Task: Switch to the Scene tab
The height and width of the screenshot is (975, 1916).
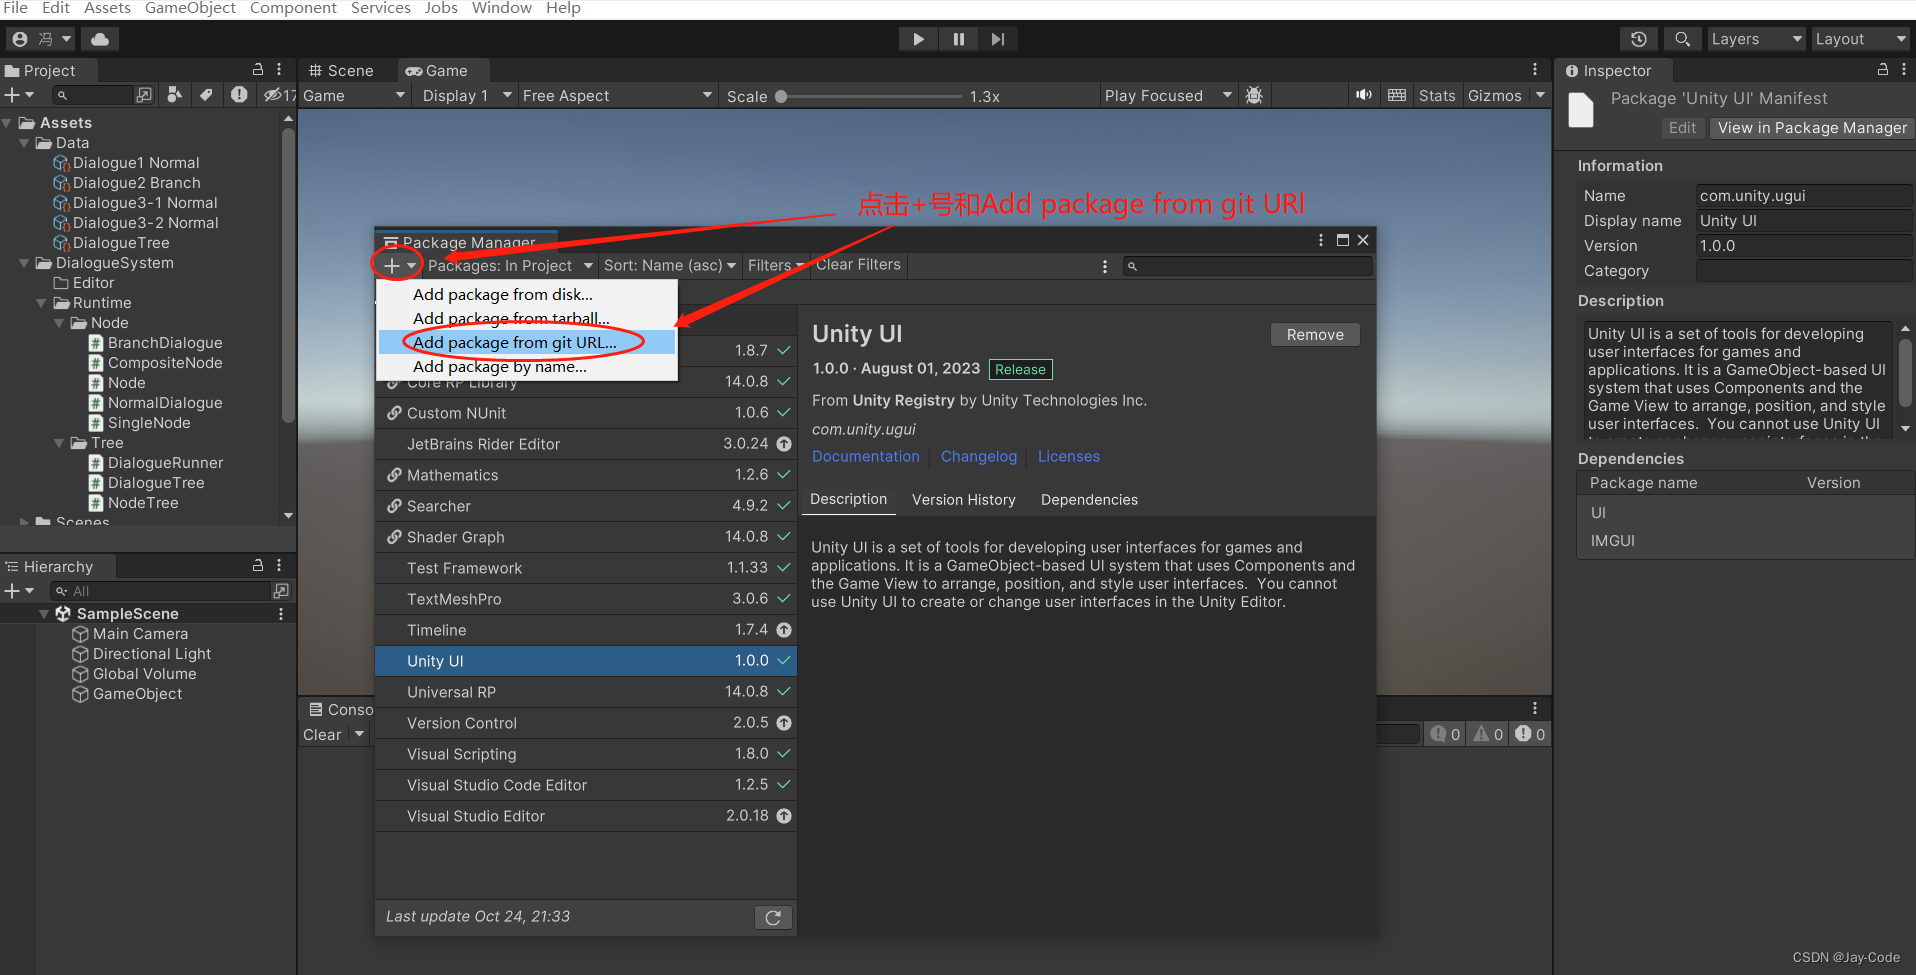Action: tap(342, 70)
